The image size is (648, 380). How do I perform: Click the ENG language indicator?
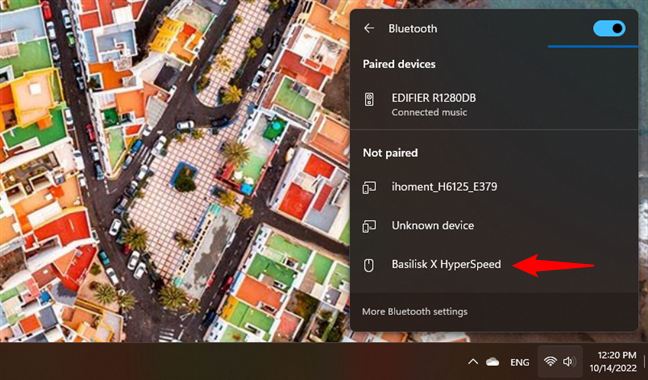click(519, 363)
